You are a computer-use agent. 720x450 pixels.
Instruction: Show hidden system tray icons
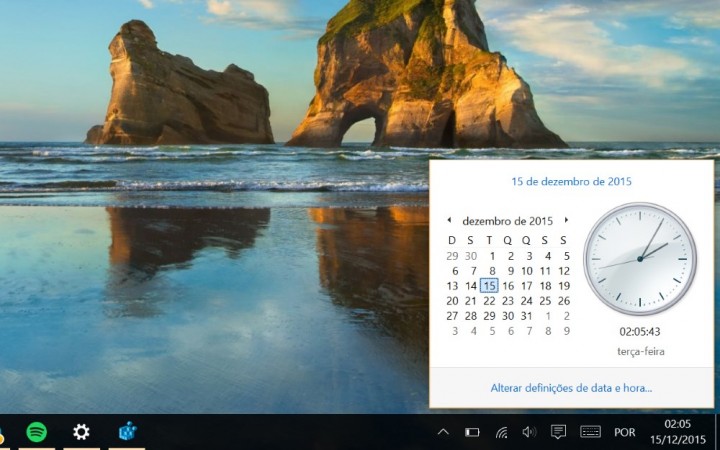pyautogui.click(x=443, y=432)
